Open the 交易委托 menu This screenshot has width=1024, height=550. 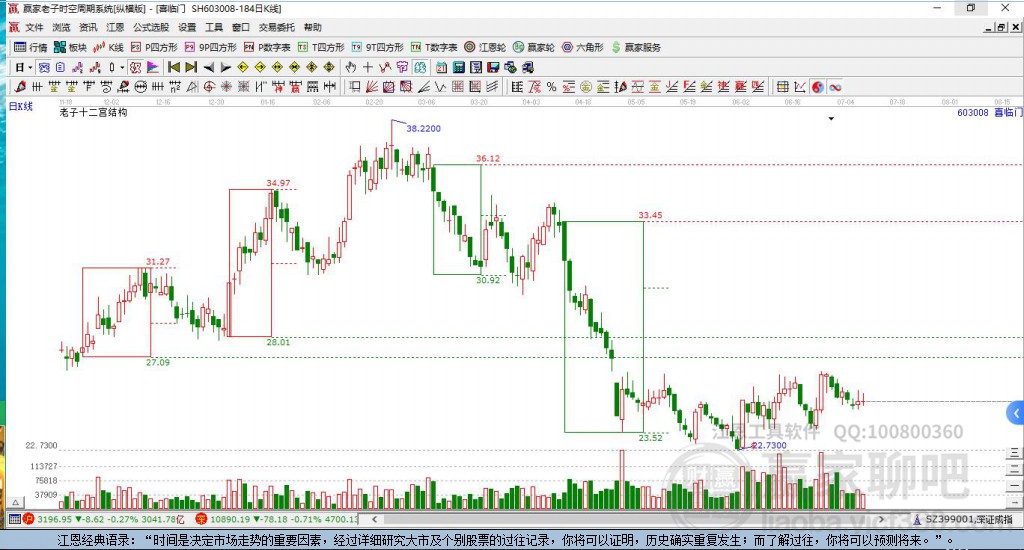(276, 27)
